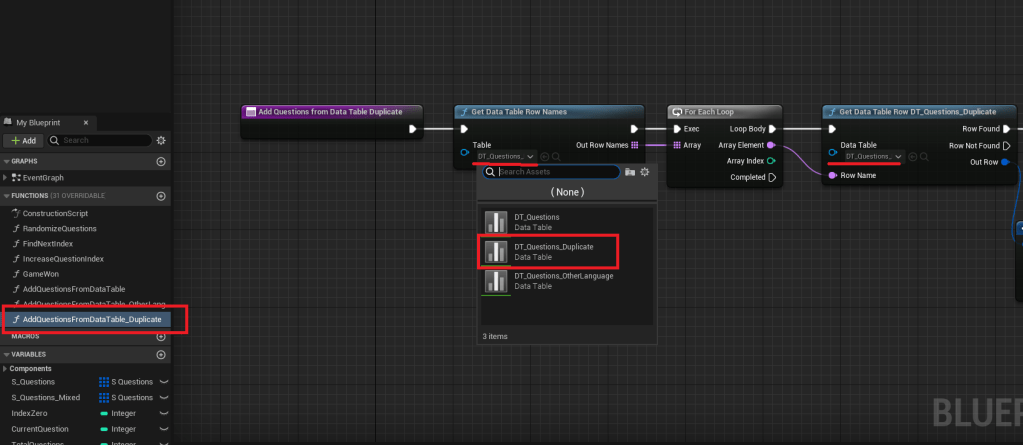The height and width of the screenshot is (445, 1023).
Task: Click the gear icon in asset picker
Action: (x=645, y=172)
